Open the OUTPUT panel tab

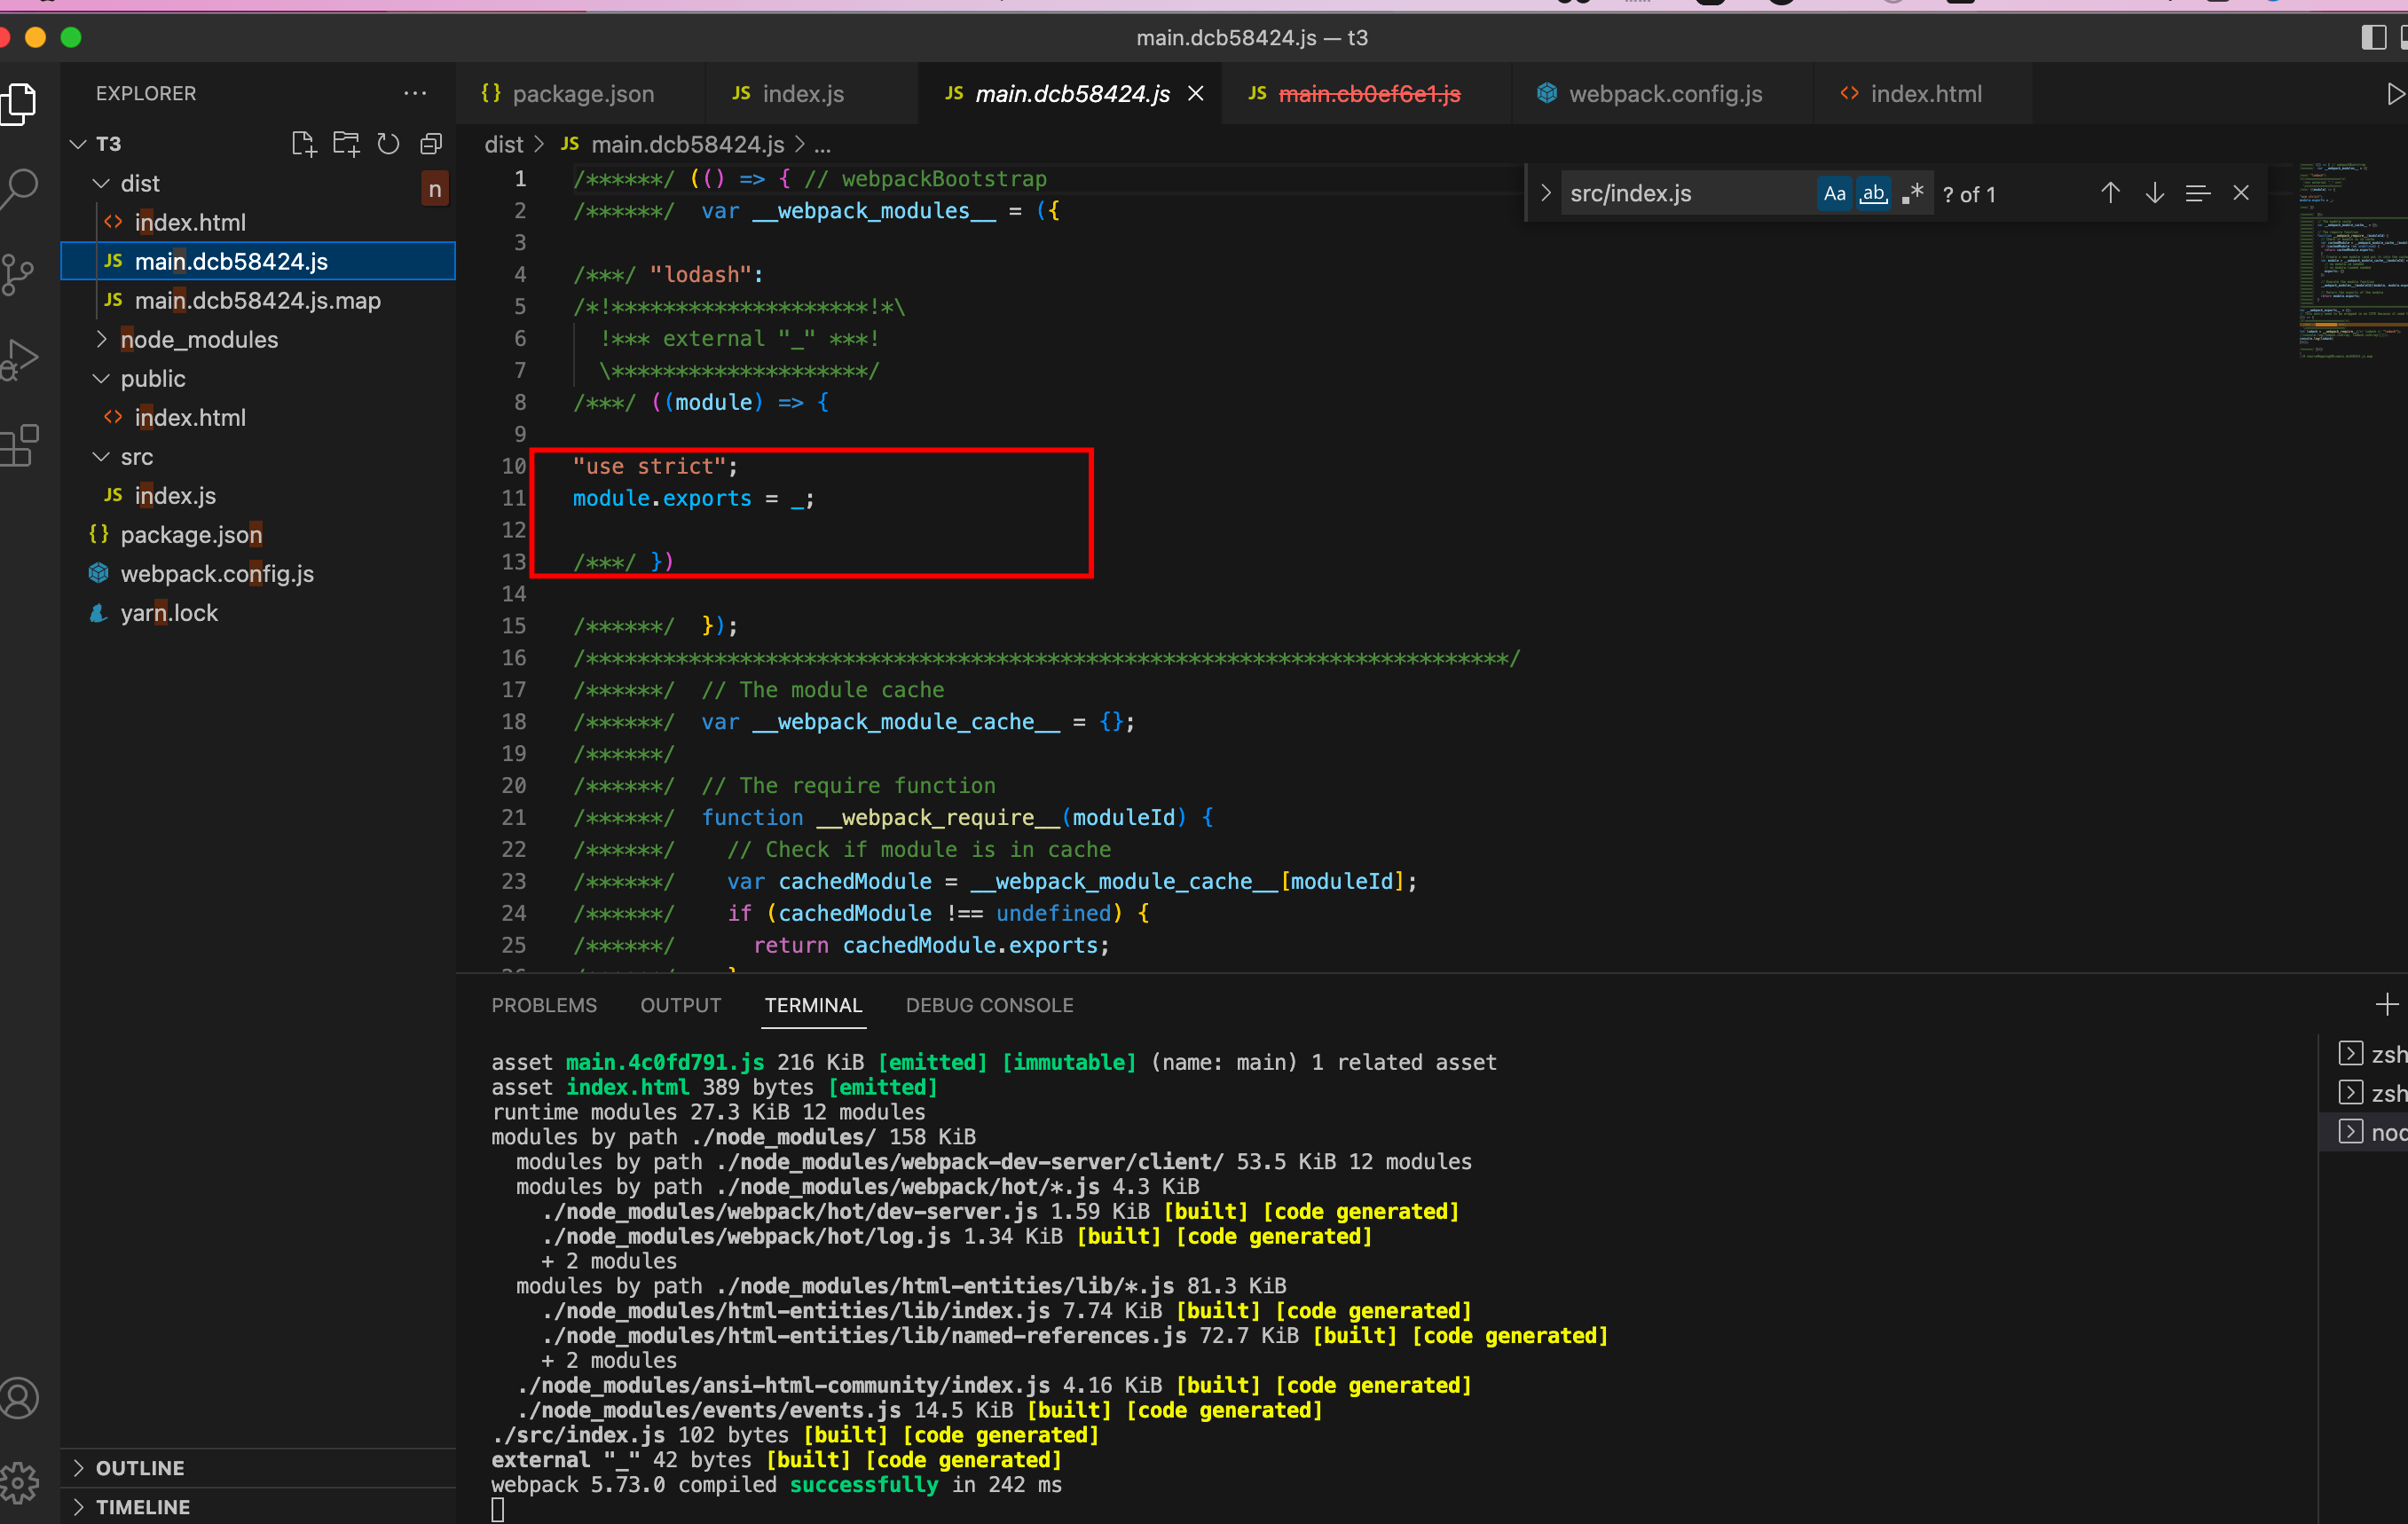coord(680,1005)
